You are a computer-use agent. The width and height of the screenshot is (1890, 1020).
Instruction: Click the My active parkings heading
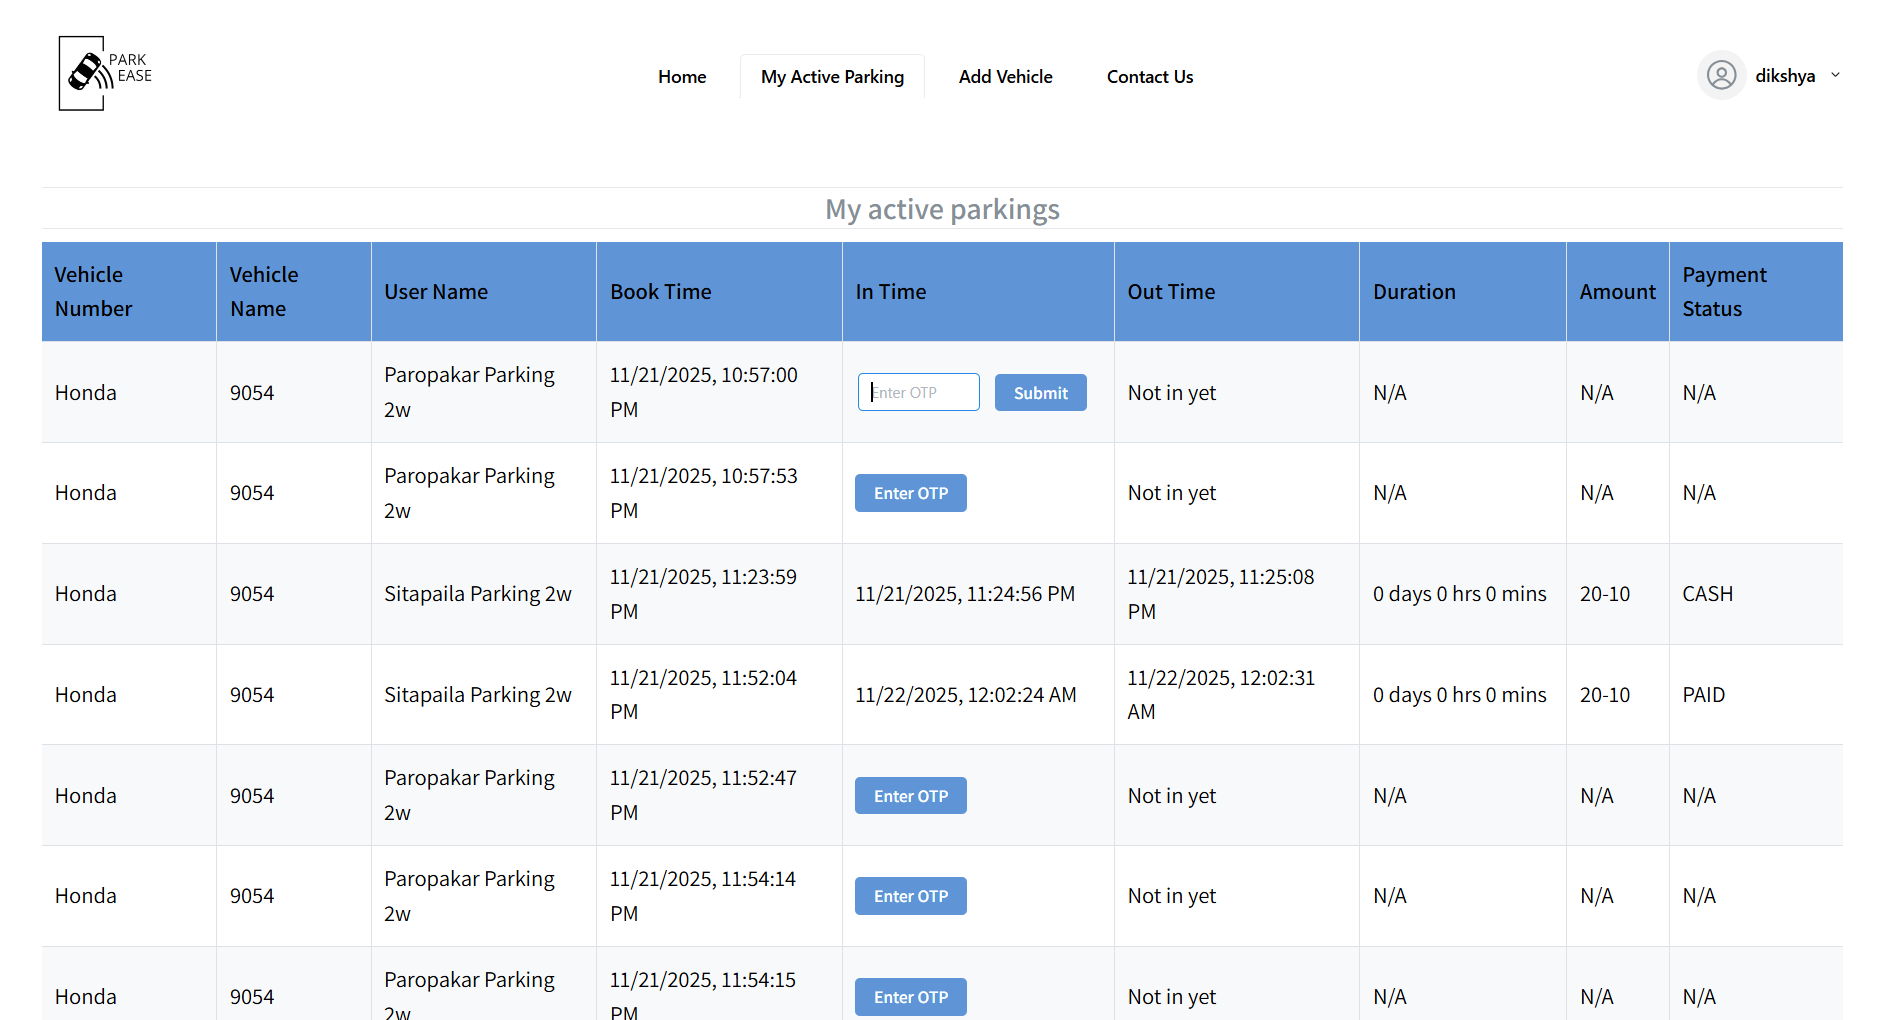(941, 209)
